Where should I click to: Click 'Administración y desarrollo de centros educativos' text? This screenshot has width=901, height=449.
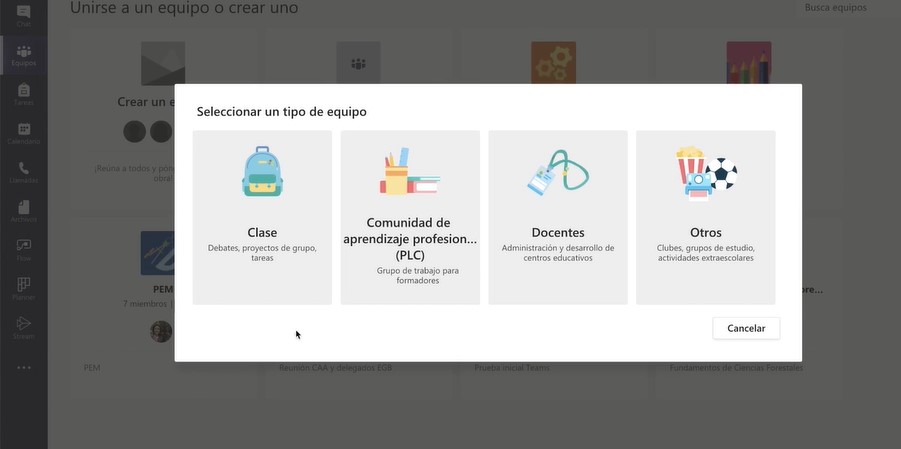click(x=558, y=254)
